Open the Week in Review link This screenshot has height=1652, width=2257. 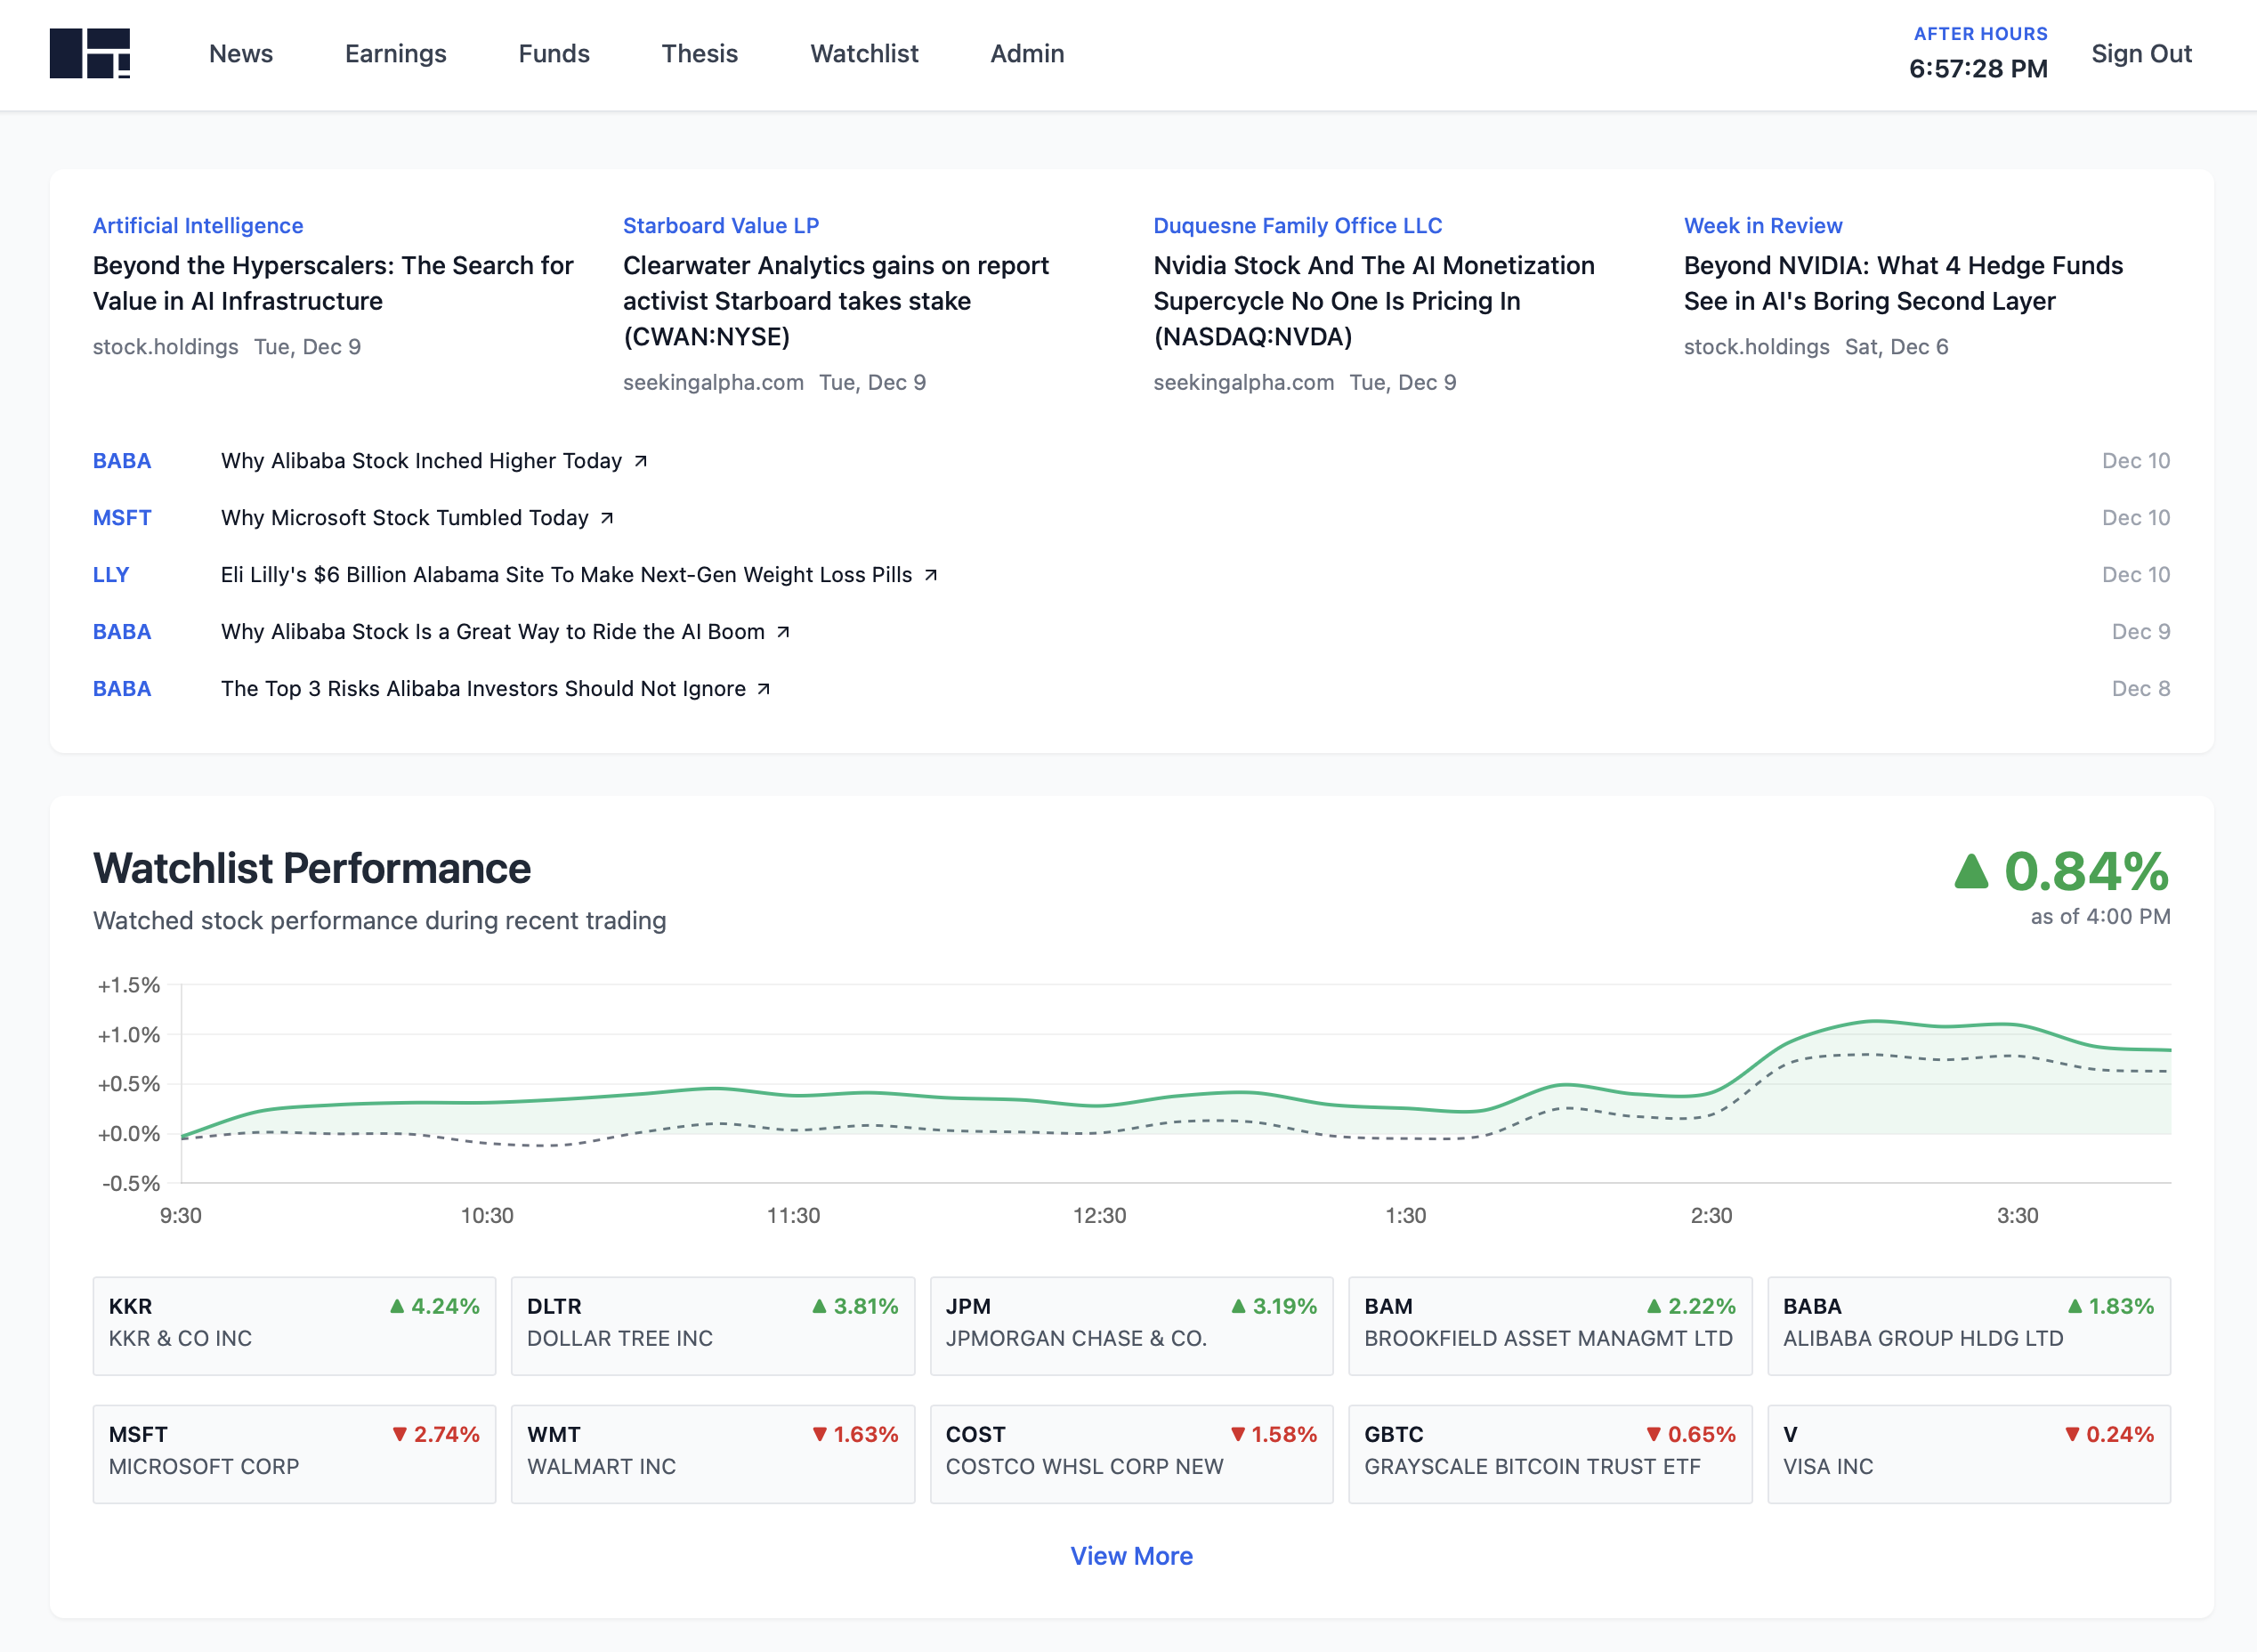point(1762,225)
